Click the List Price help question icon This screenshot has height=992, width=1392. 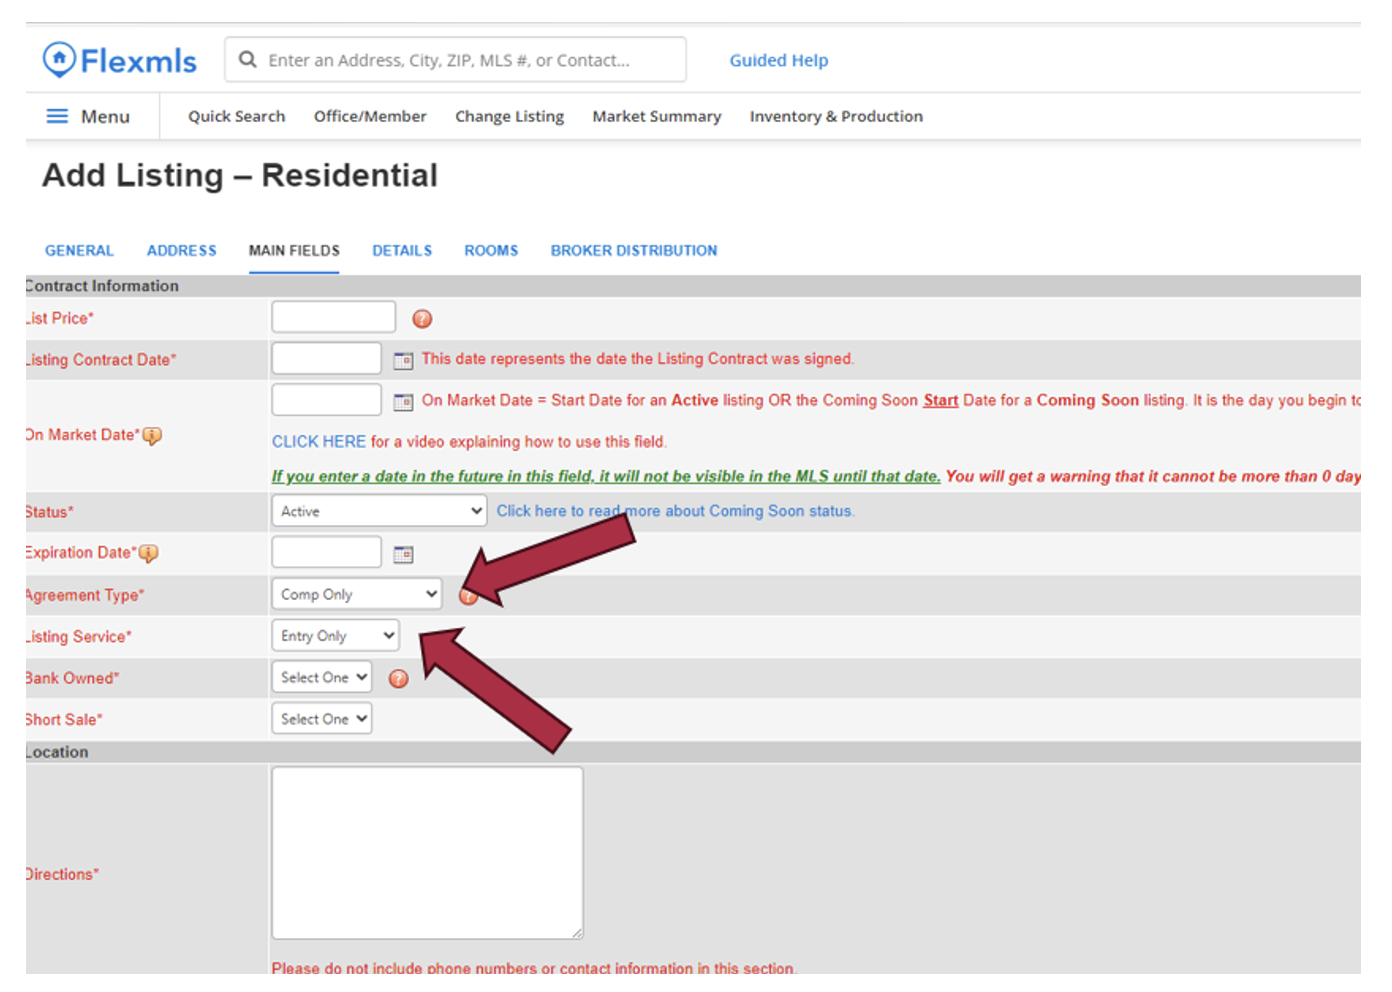422,319
